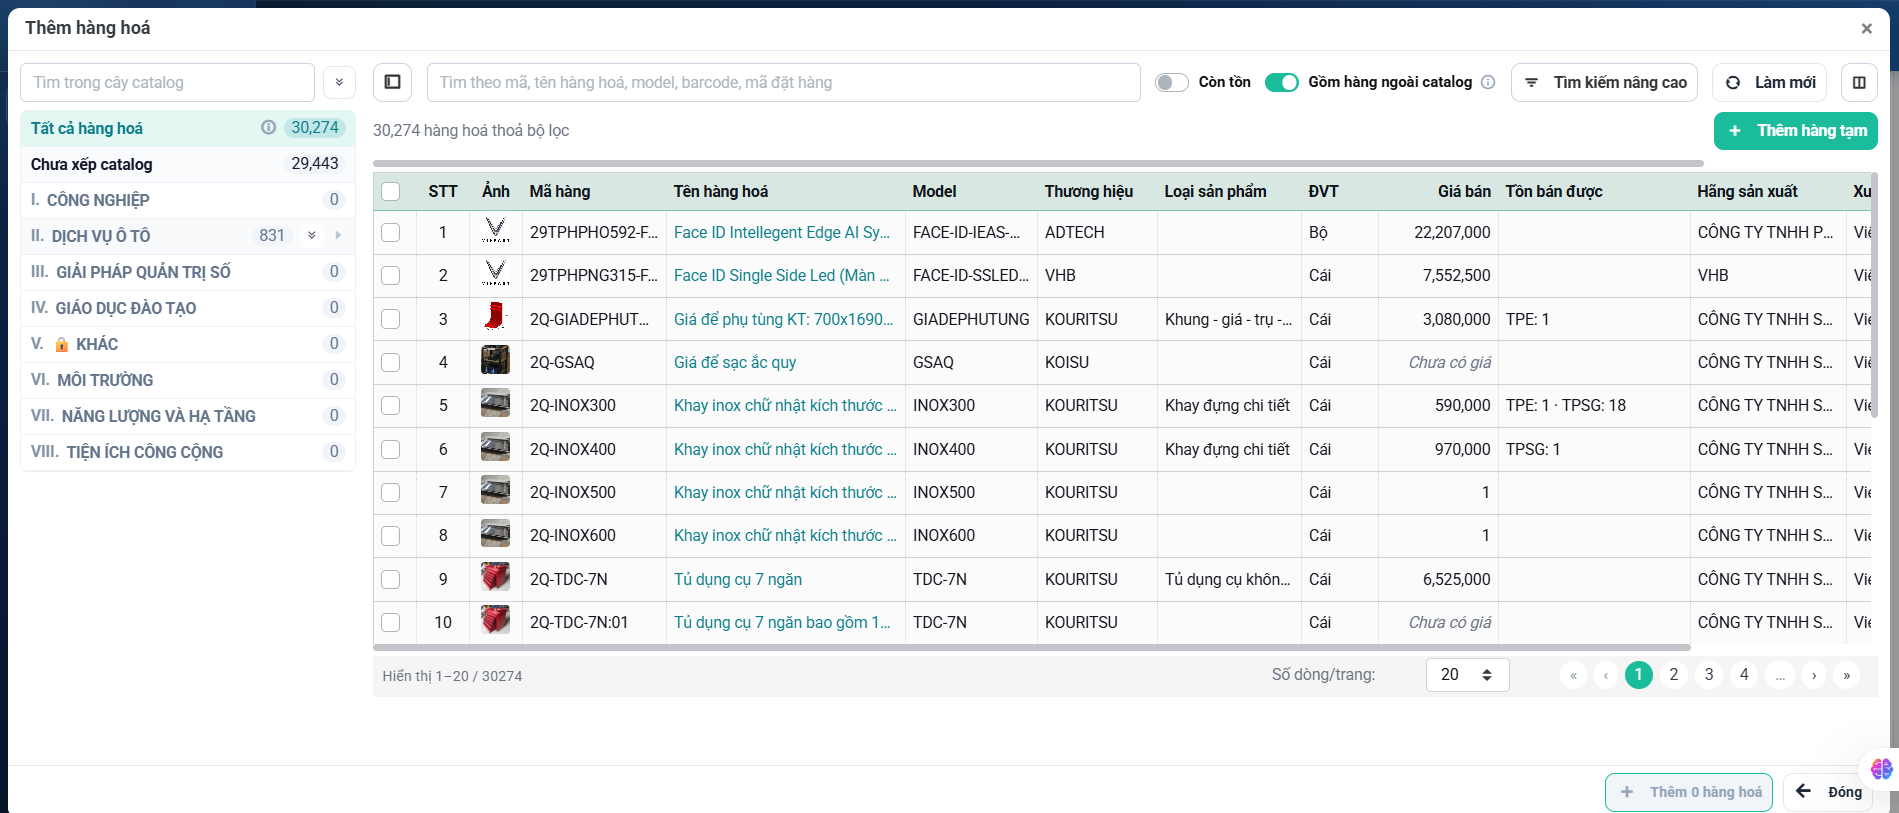Click the info icon beside Gồm hàng ngoài catalog
Viewport: 1899px width, 813px height.
tap(1488, 82)
